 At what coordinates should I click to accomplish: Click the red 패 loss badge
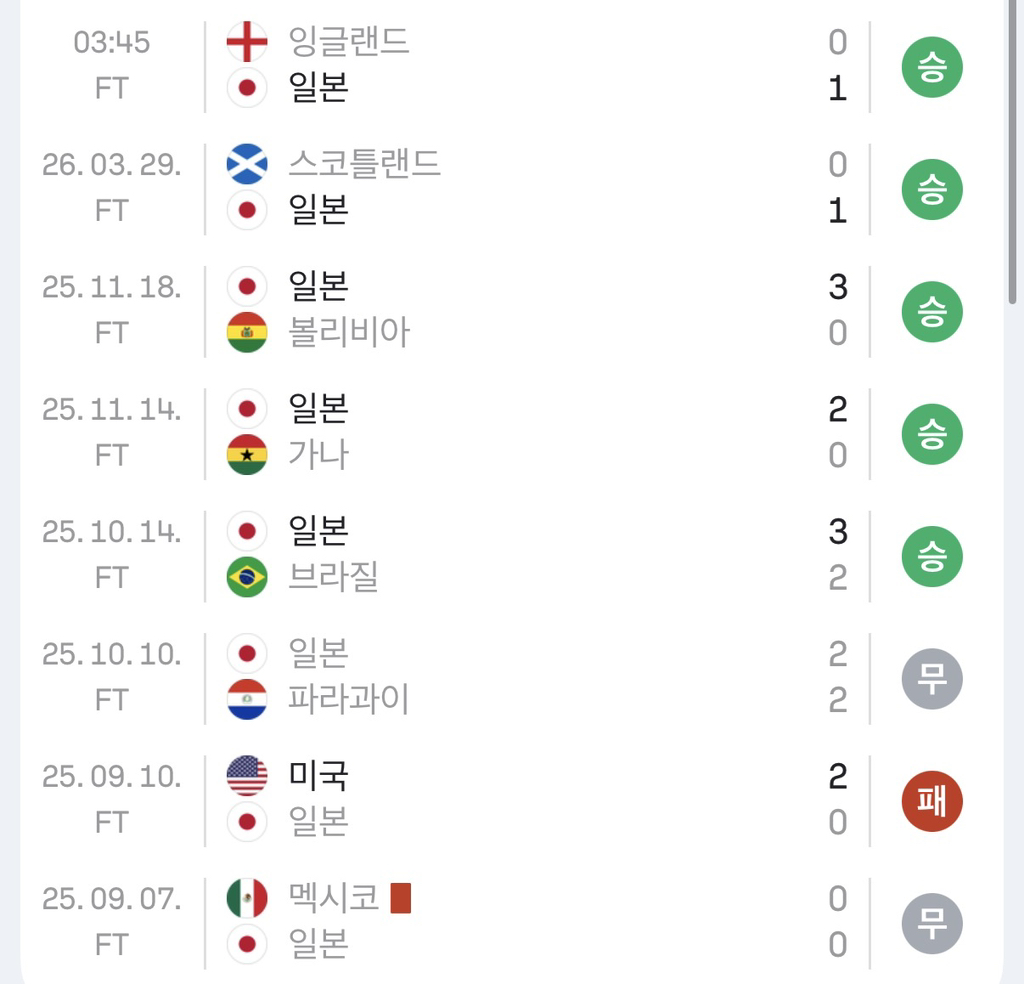tap(931, 801)
